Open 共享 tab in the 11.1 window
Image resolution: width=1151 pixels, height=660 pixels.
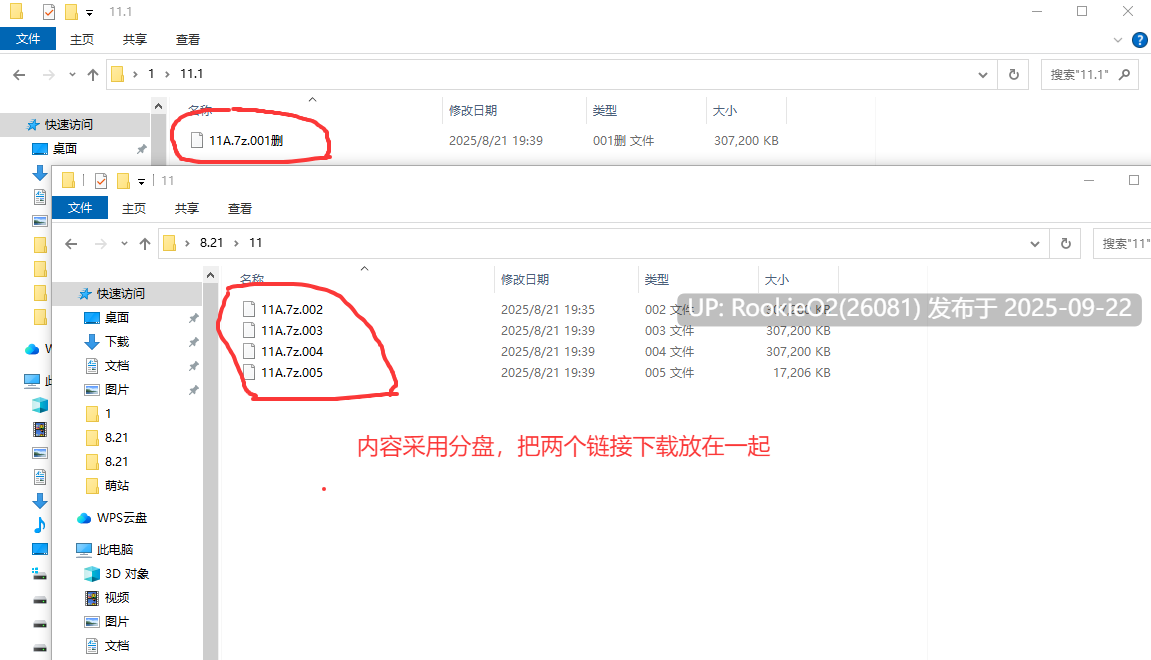134,40
